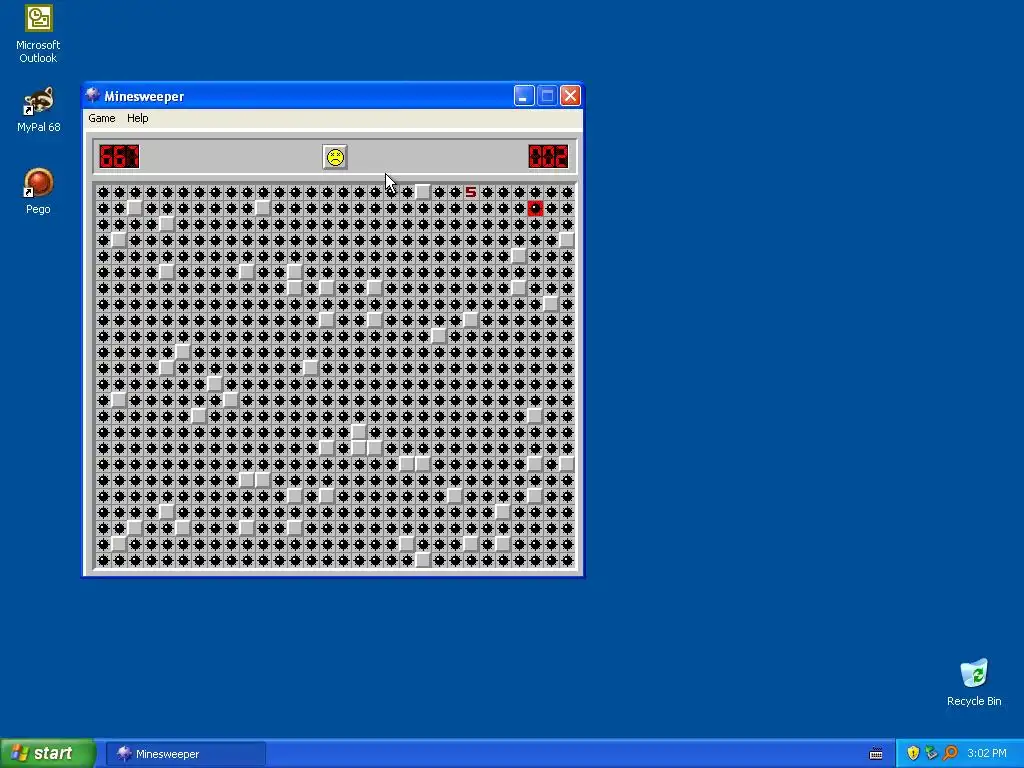Click the mine counter display
This screenshot has height=768, width=1024.
(x=120, y=157)
